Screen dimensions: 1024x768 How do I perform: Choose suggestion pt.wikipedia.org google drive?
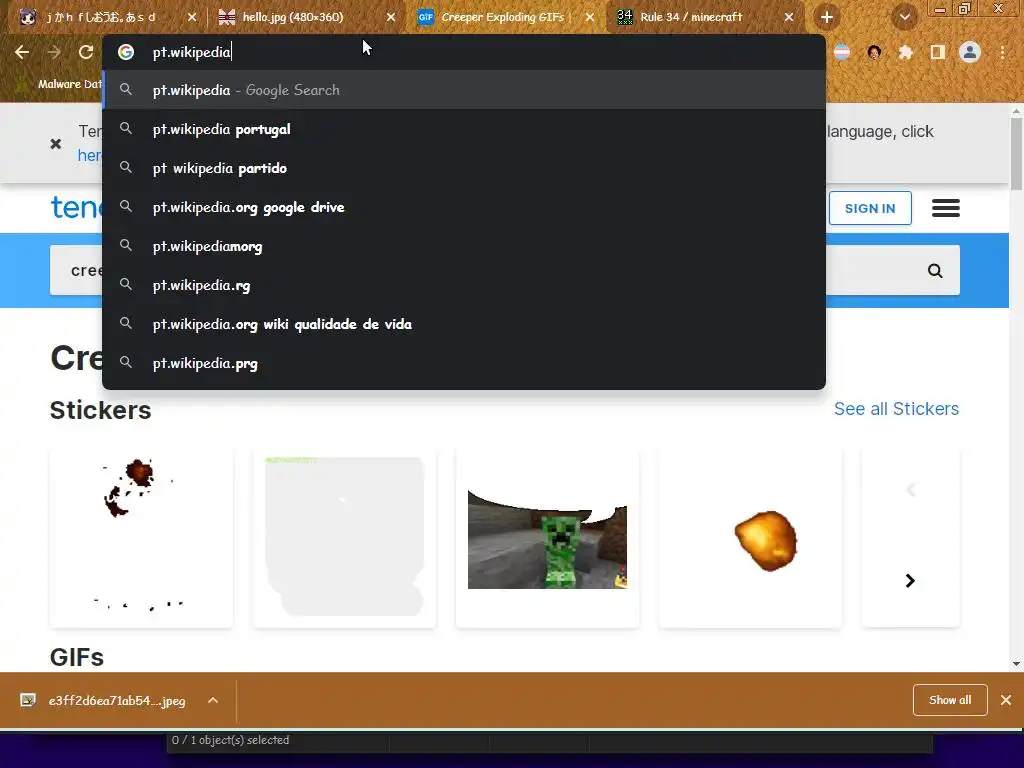[464, 207]
